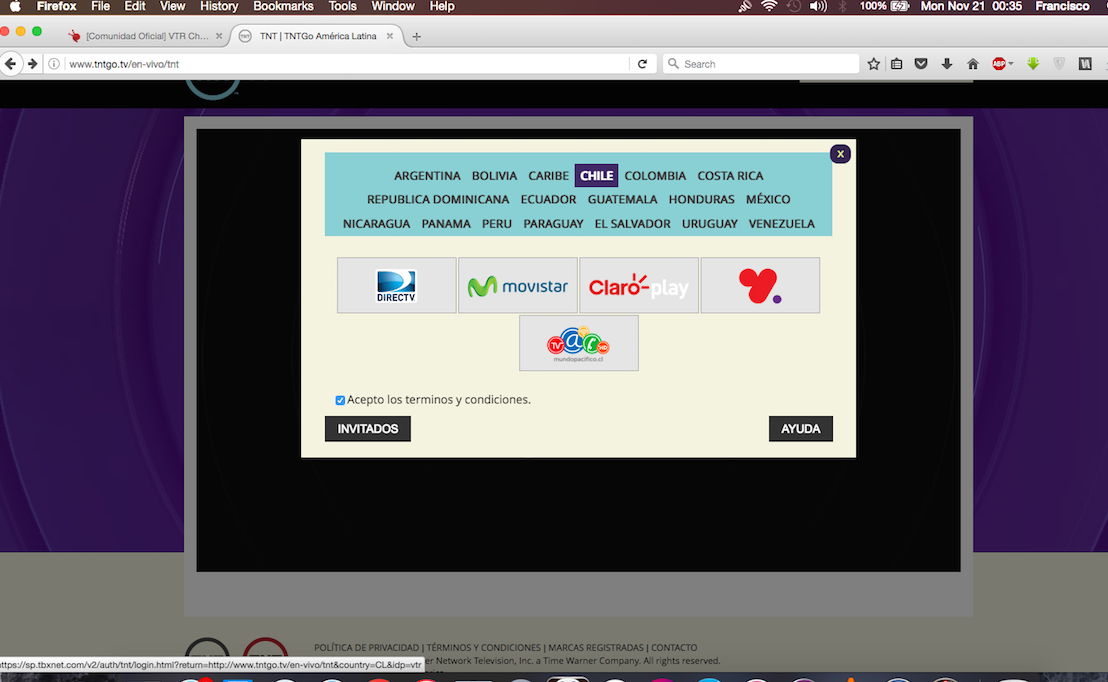Viewport: 1108px width, 682px height.
Task: Click the INVITADOS button
Action: pyautogui.click(x=367, y=429)
